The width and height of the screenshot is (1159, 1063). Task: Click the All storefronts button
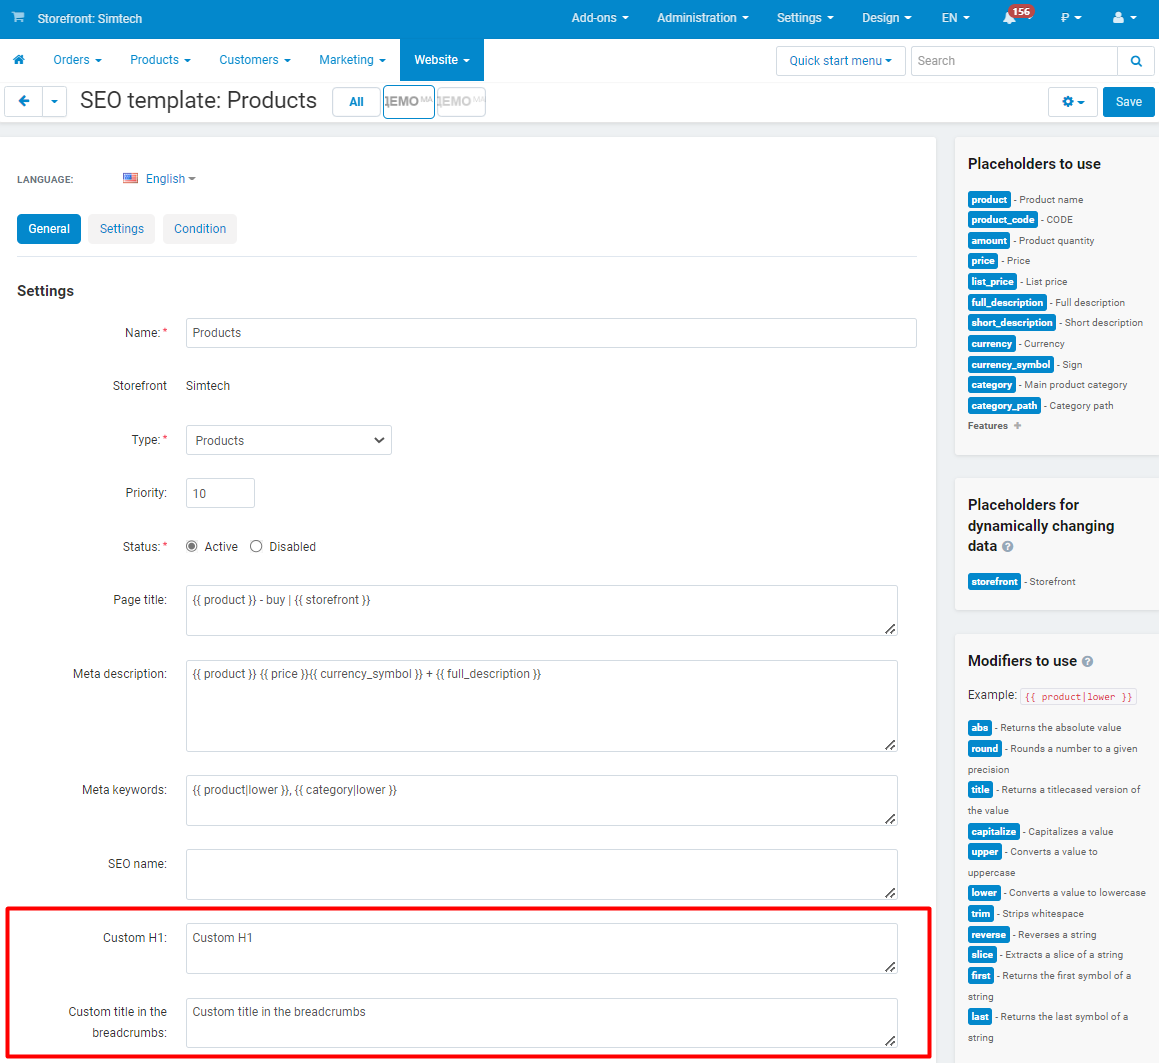pyautogui.click(x=356, y=102)
